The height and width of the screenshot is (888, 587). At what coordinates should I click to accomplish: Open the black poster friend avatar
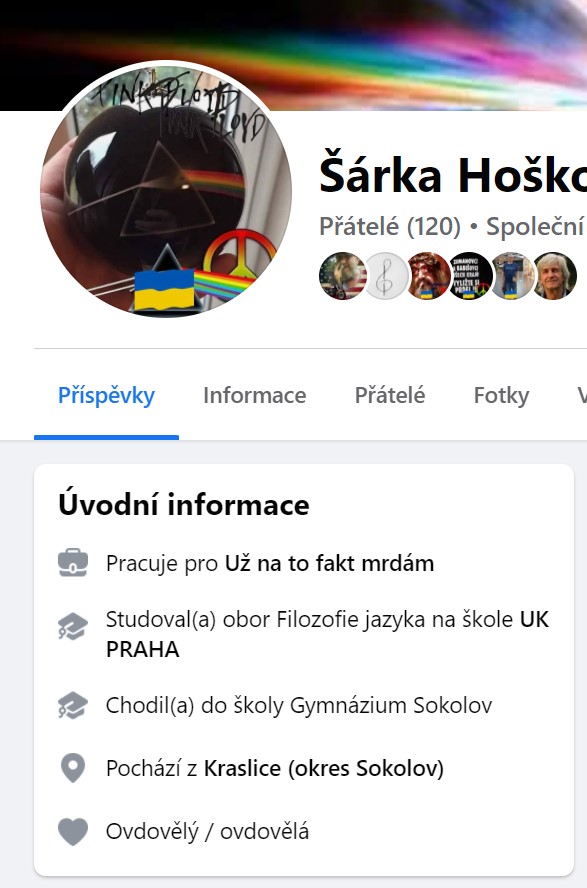470,276
